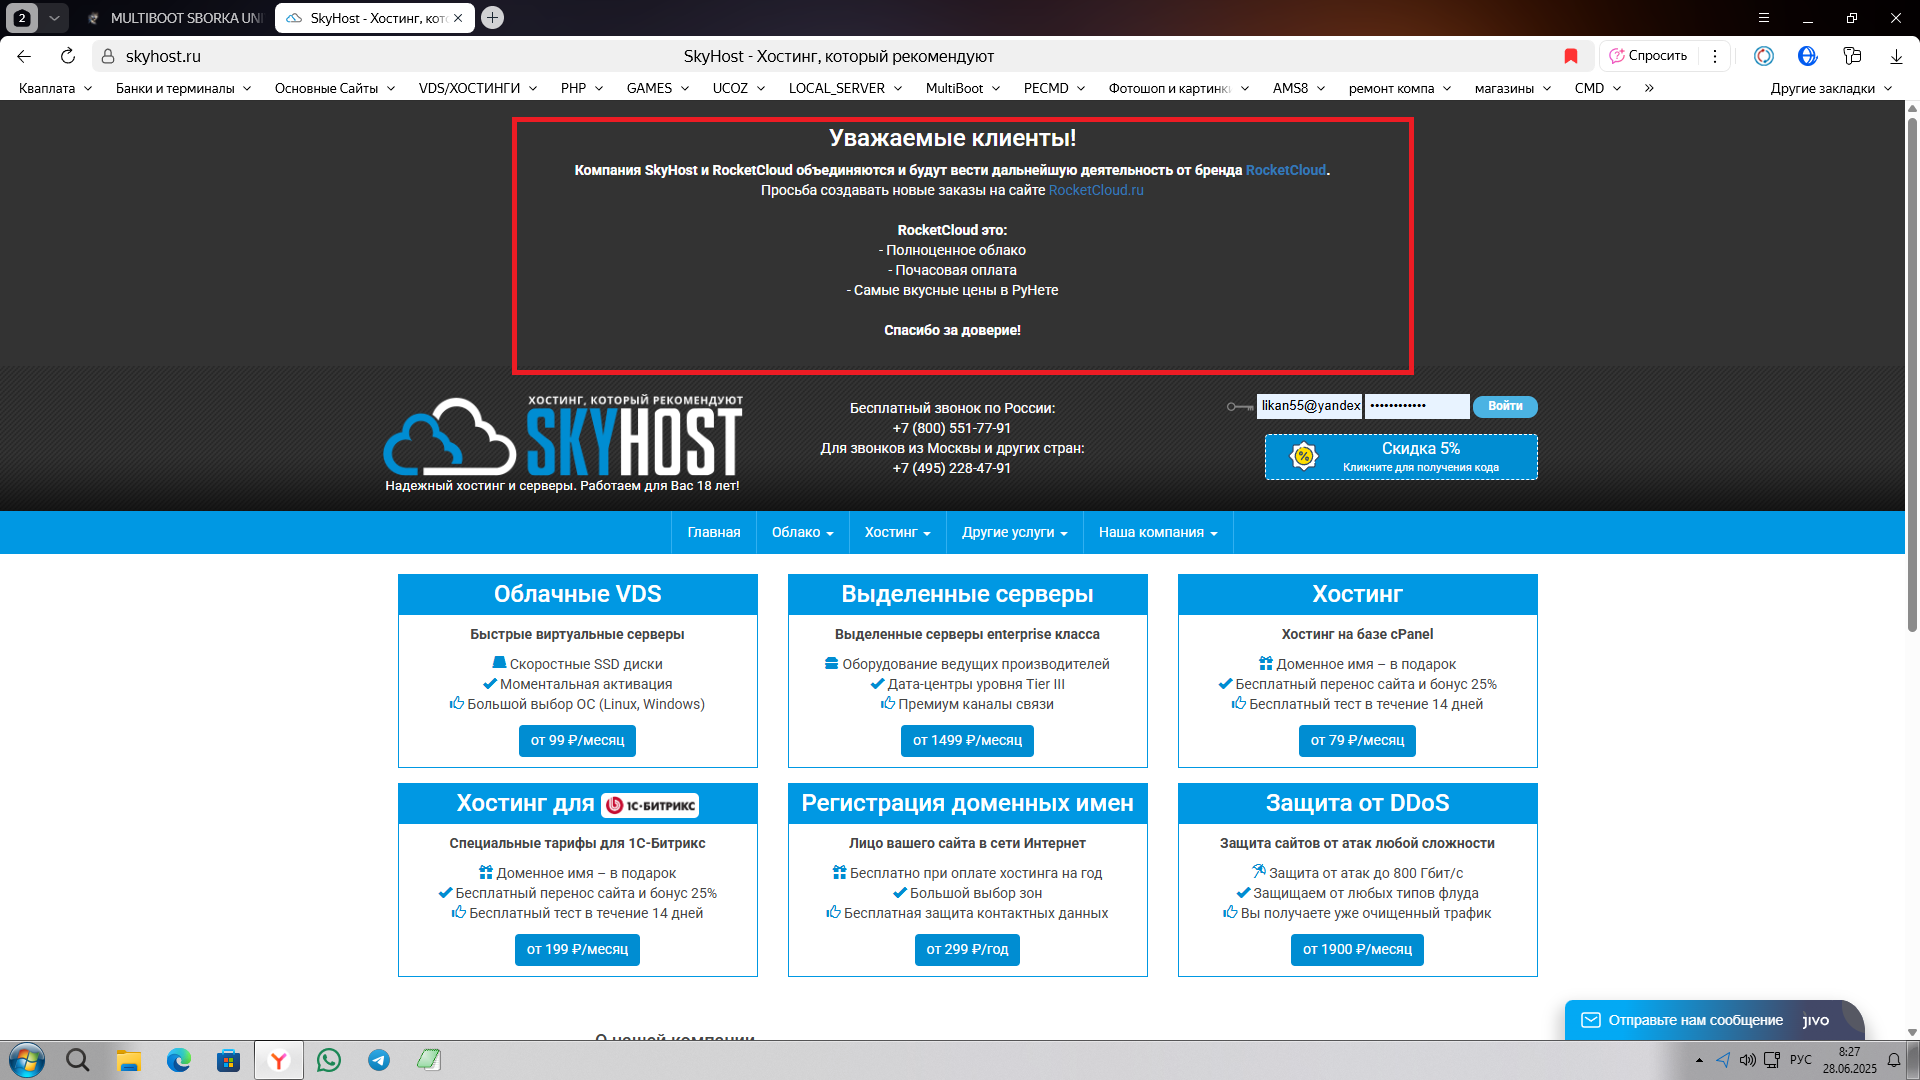Click the от 99 ₽/месяц button
The image size is (1920, 1080).
click(x=577, y=740)
